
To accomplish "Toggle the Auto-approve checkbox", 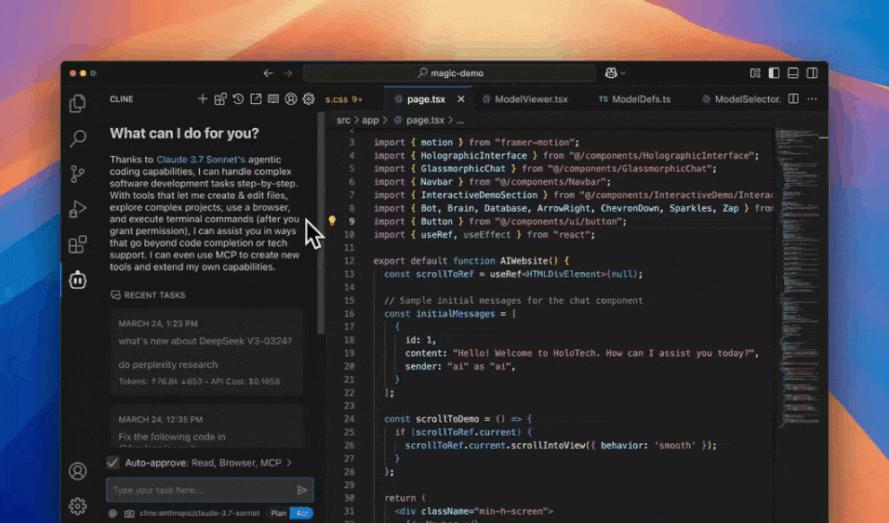I will pyautogui.click(x=113, y=462).
